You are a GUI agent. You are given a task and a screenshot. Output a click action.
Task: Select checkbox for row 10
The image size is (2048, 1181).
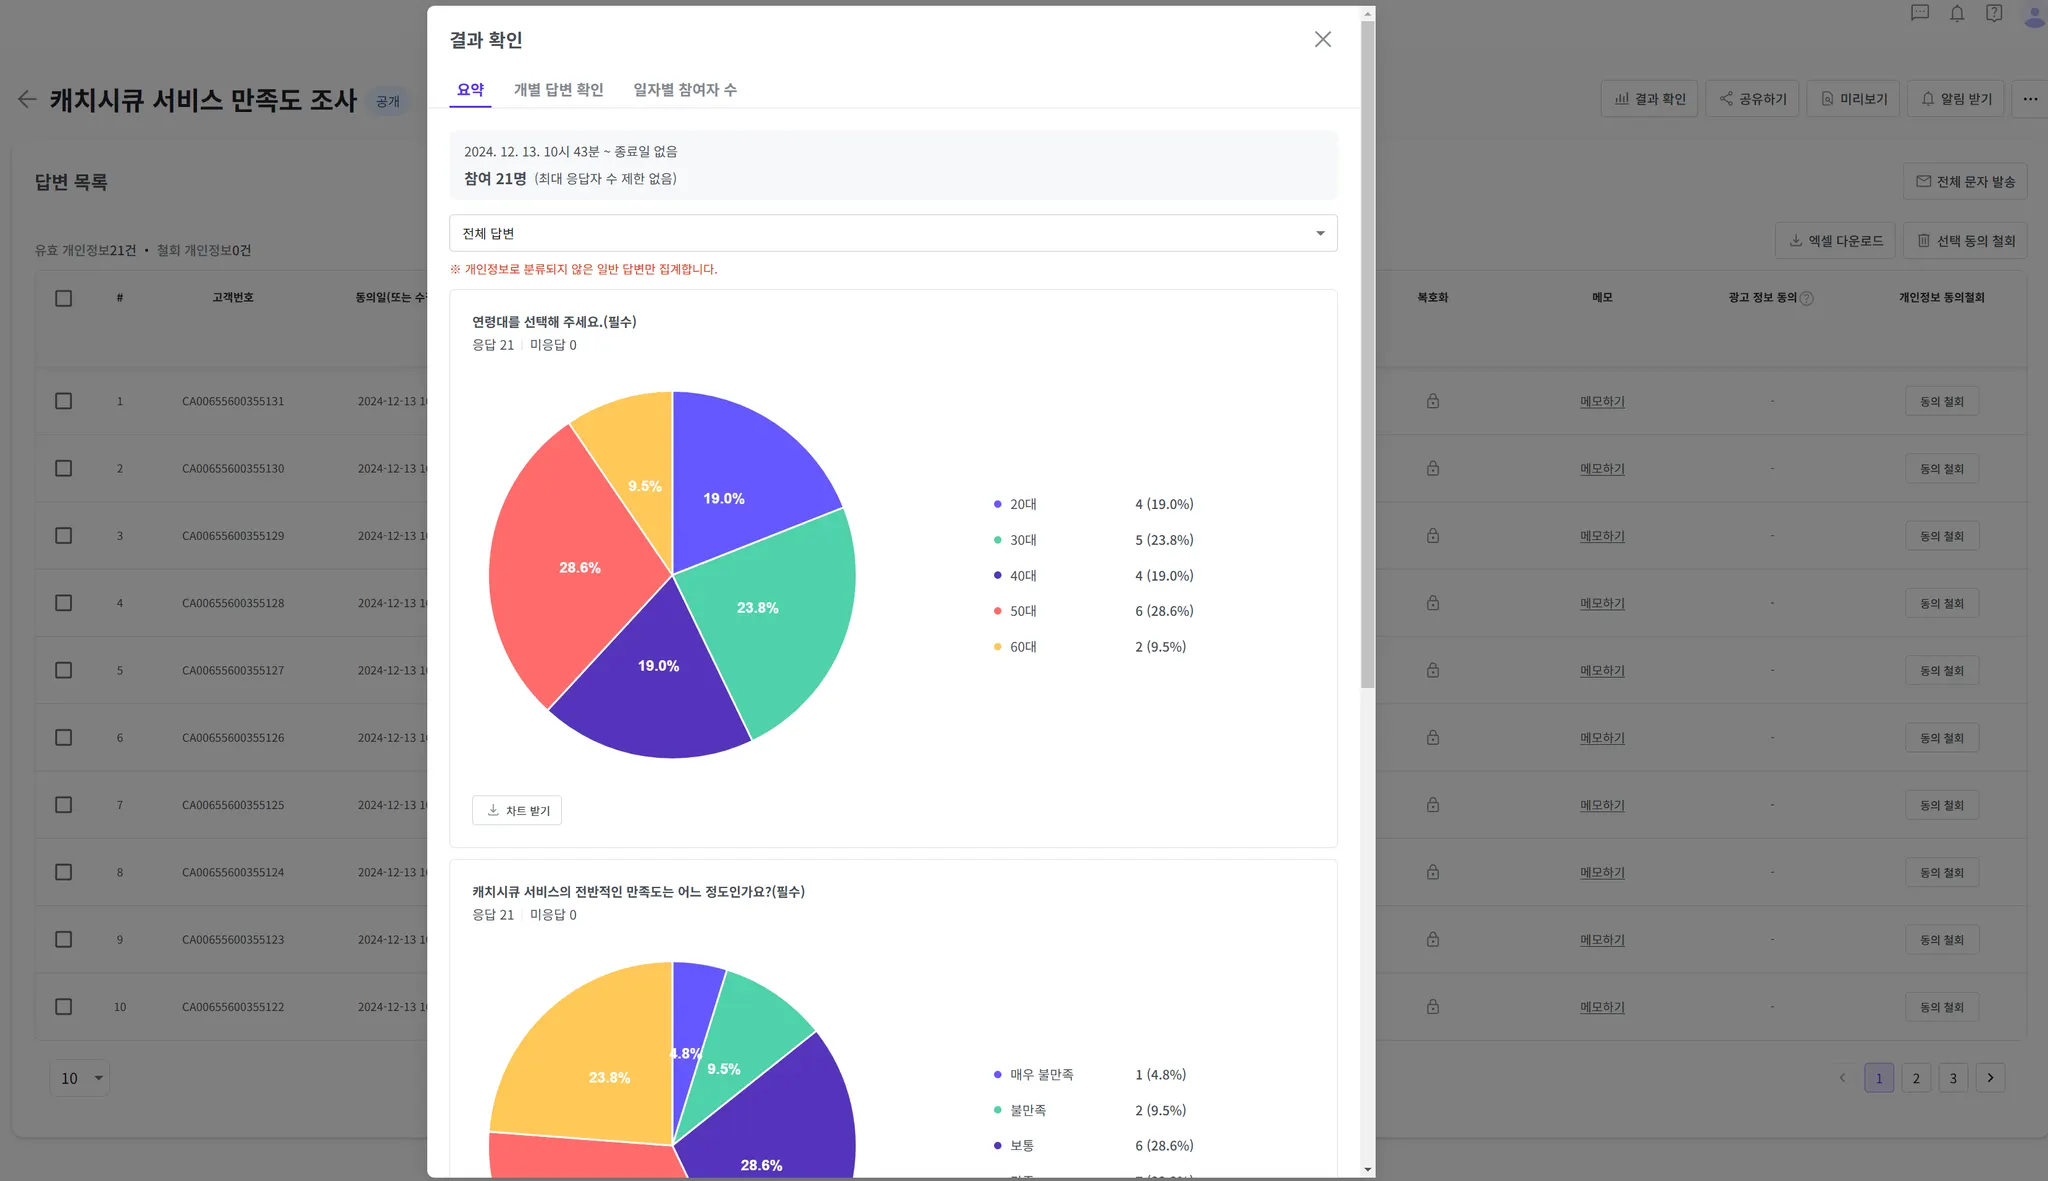64,1007
